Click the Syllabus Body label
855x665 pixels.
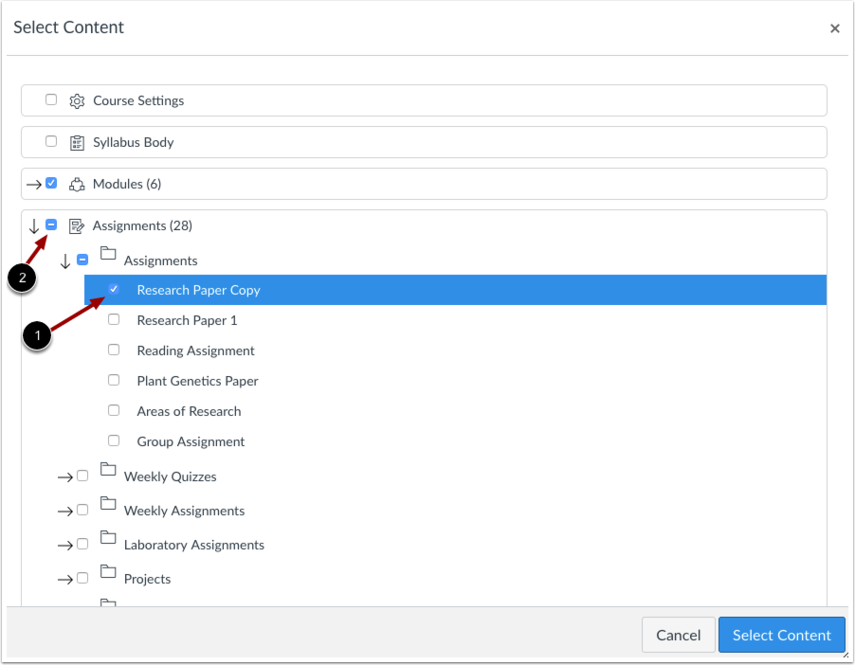pyautogui.click(x=134, y=142)
